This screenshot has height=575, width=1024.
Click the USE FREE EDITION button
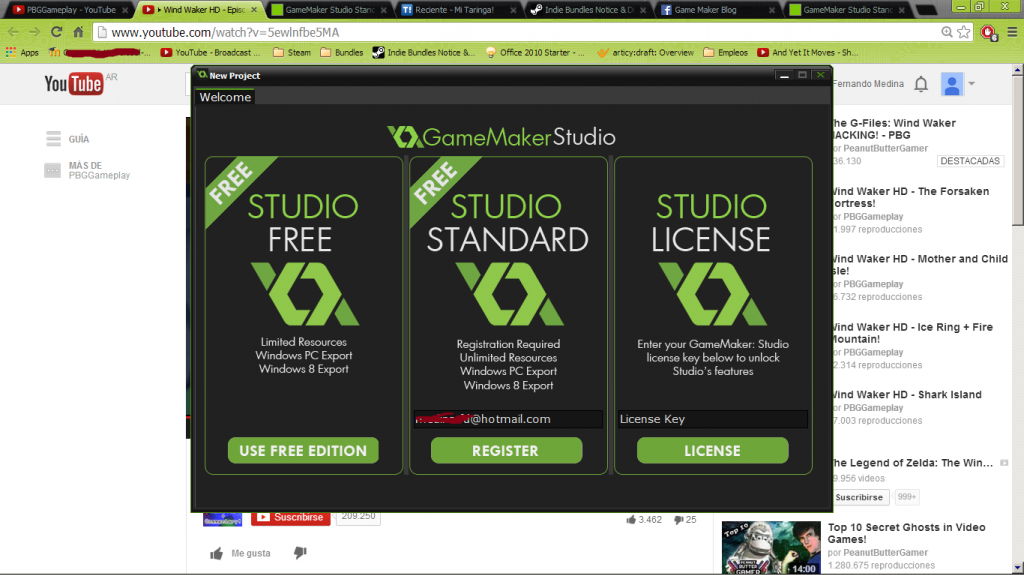[303, 450]
